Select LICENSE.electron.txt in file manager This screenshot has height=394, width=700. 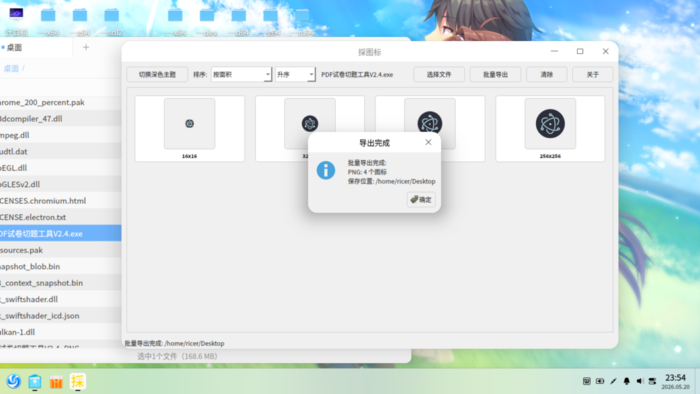[x=60, y=217]
